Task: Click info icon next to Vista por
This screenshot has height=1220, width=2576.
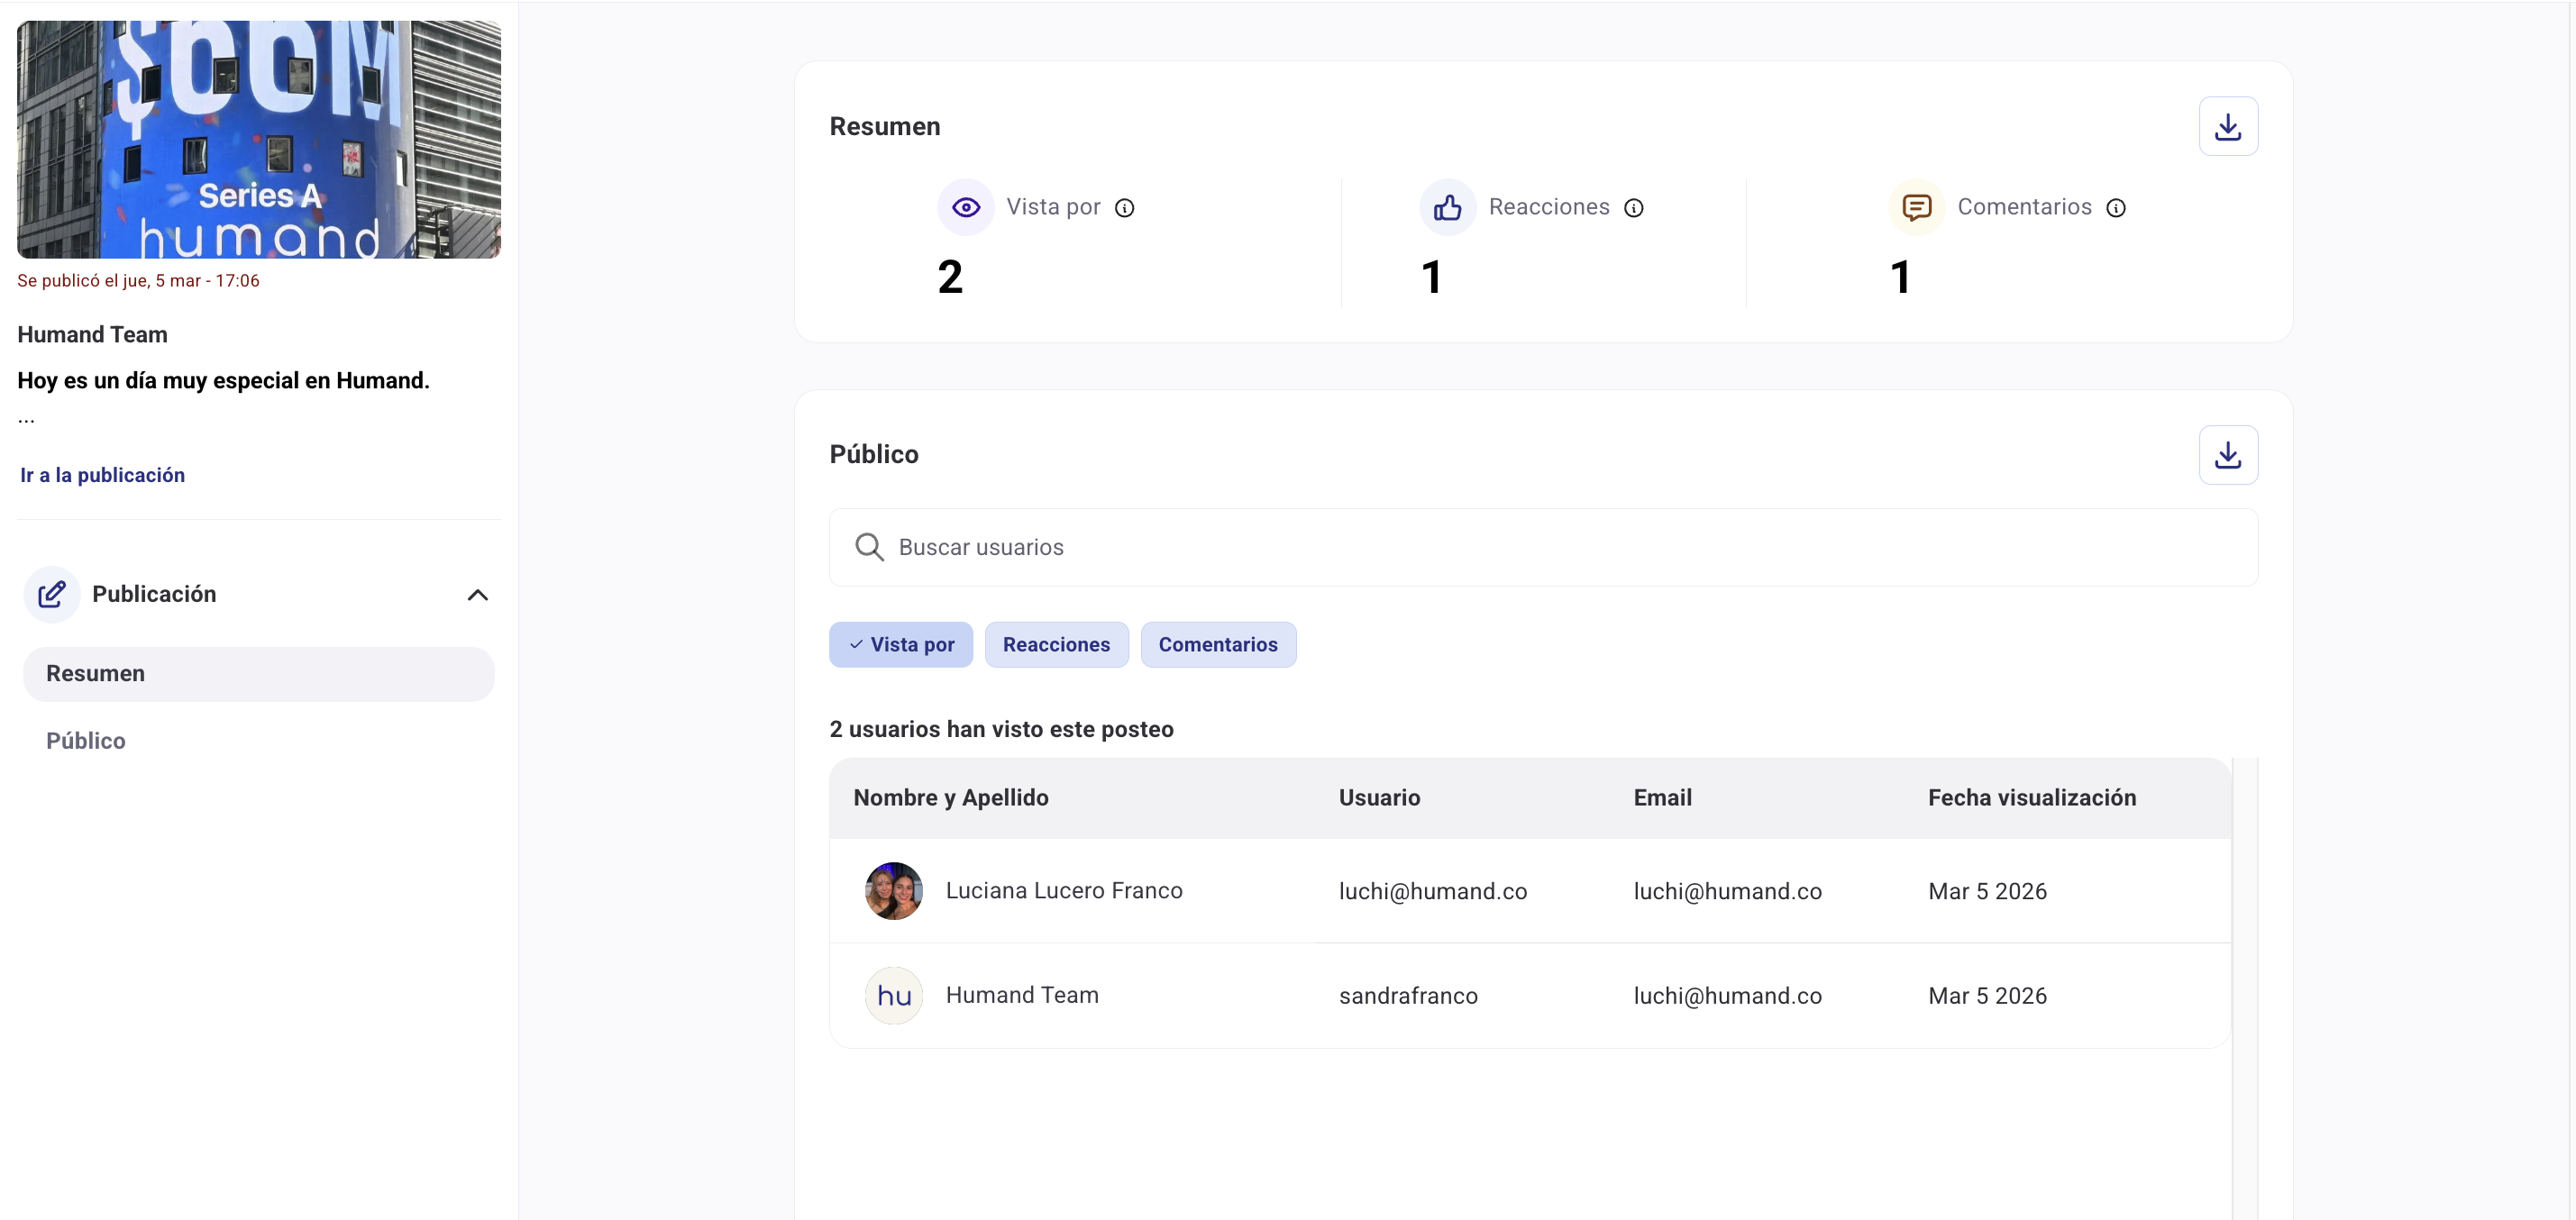Action: pyautogui.click(x=1124, y=208)
